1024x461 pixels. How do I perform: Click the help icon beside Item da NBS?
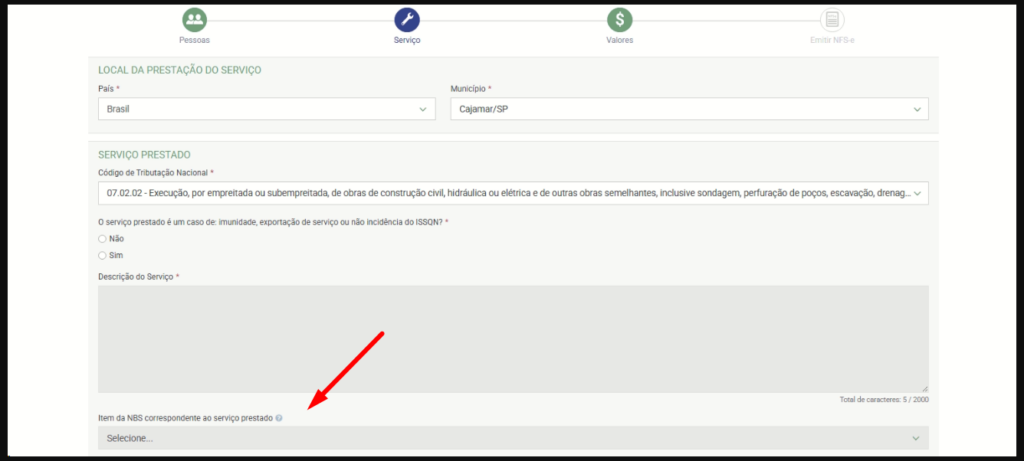point(279,417)
